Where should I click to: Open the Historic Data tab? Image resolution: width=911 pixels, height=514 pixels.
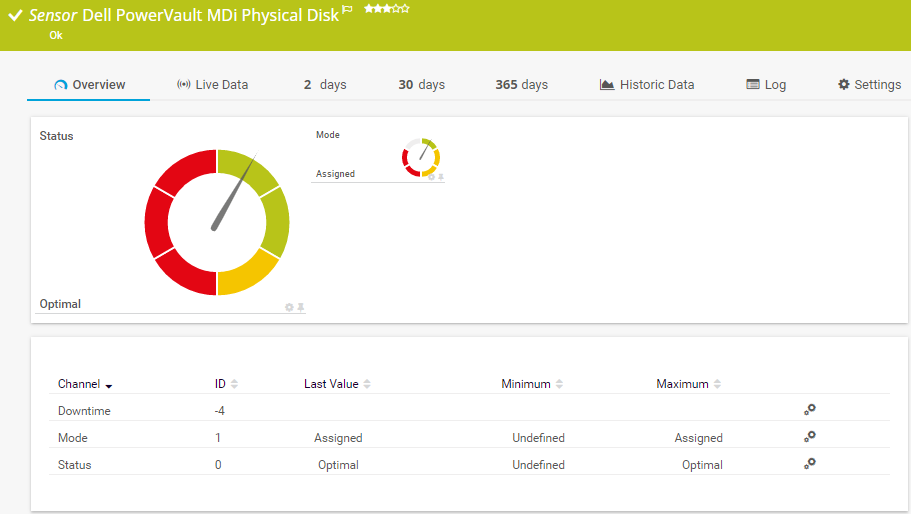click(x=647, y=85)
